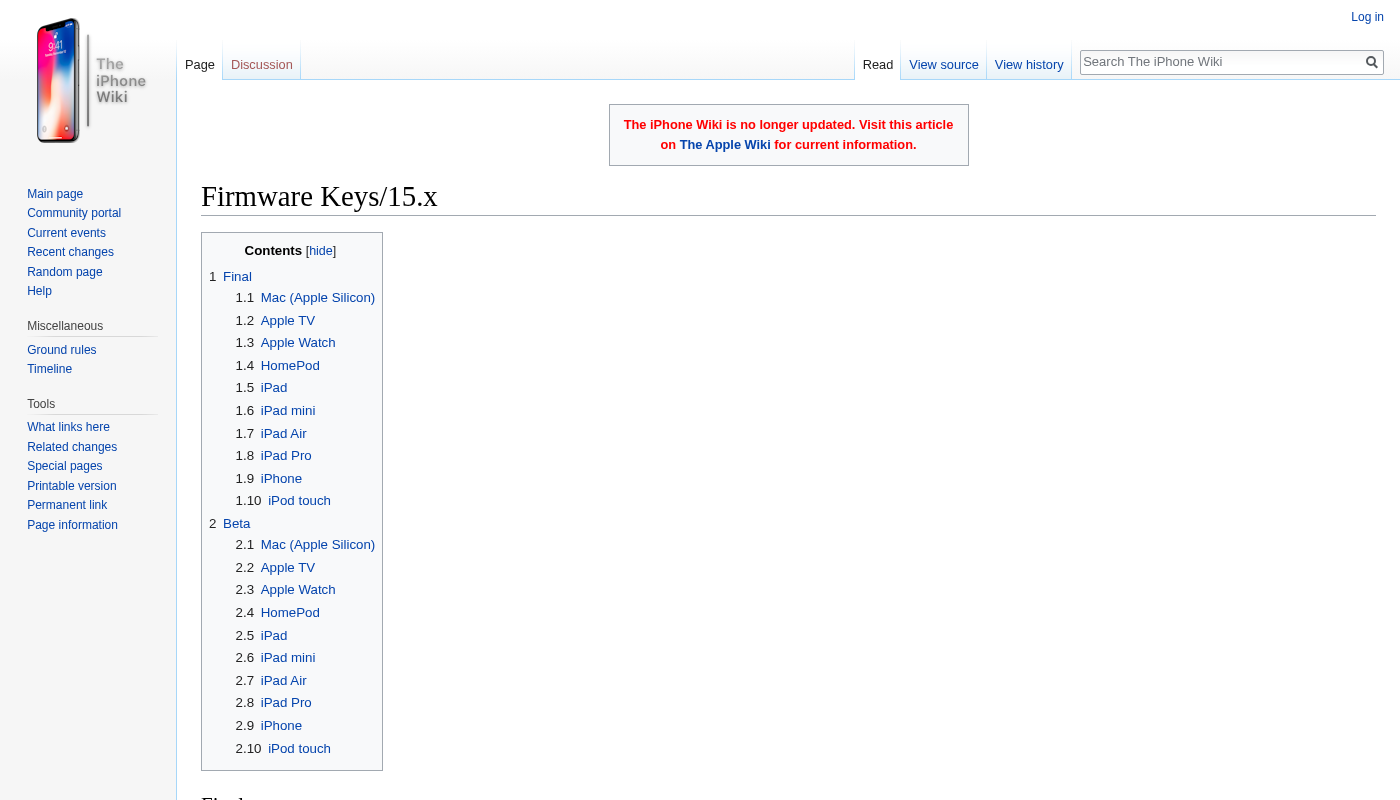Click the iPhone Wiki logo image
Screen dimensions: 1400x800
[x=88, y=80]
